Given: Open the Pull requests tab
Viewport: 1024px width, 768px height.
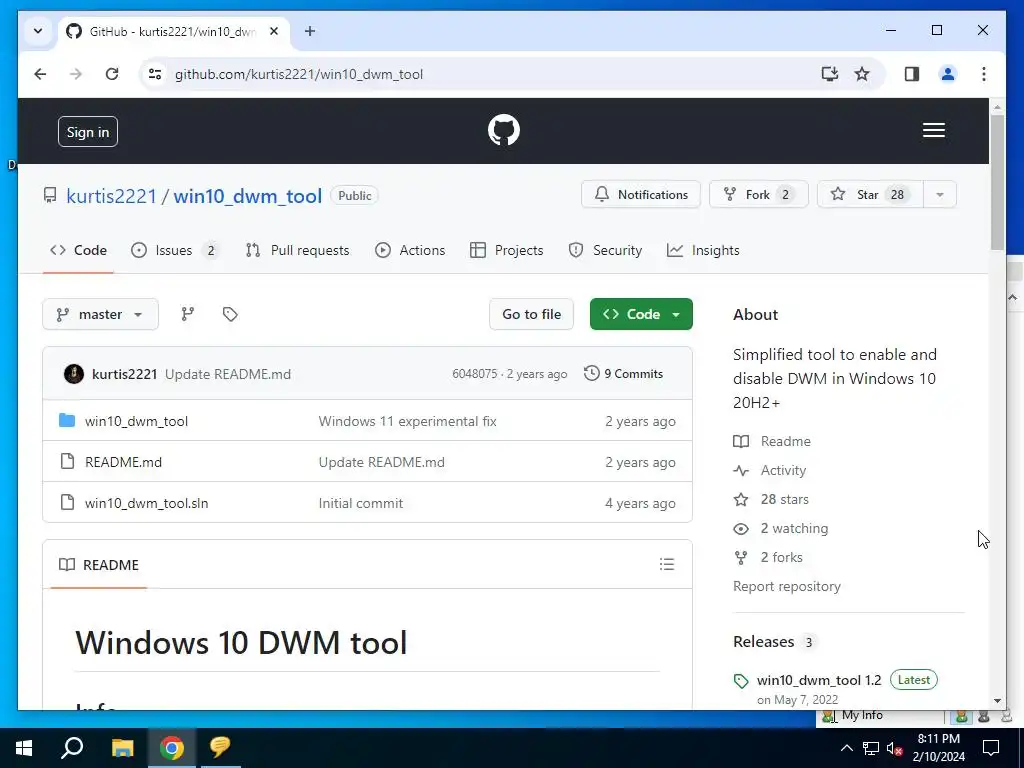Looking at the screenshot, I should pyautogui.click(x=297, y=250).
